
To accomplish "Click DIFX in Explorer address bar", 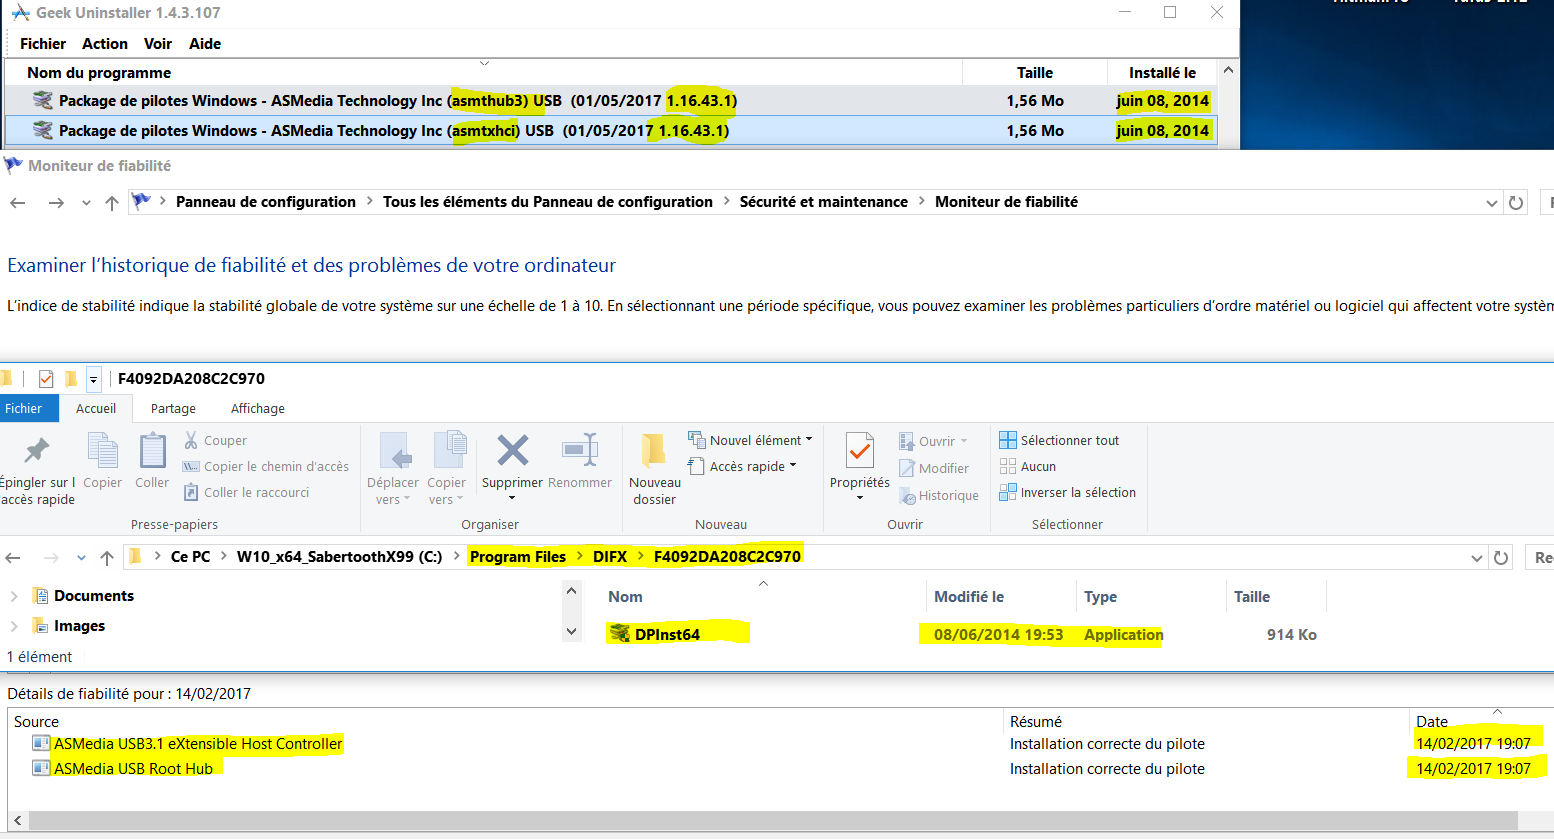I will tap(610, 556).
